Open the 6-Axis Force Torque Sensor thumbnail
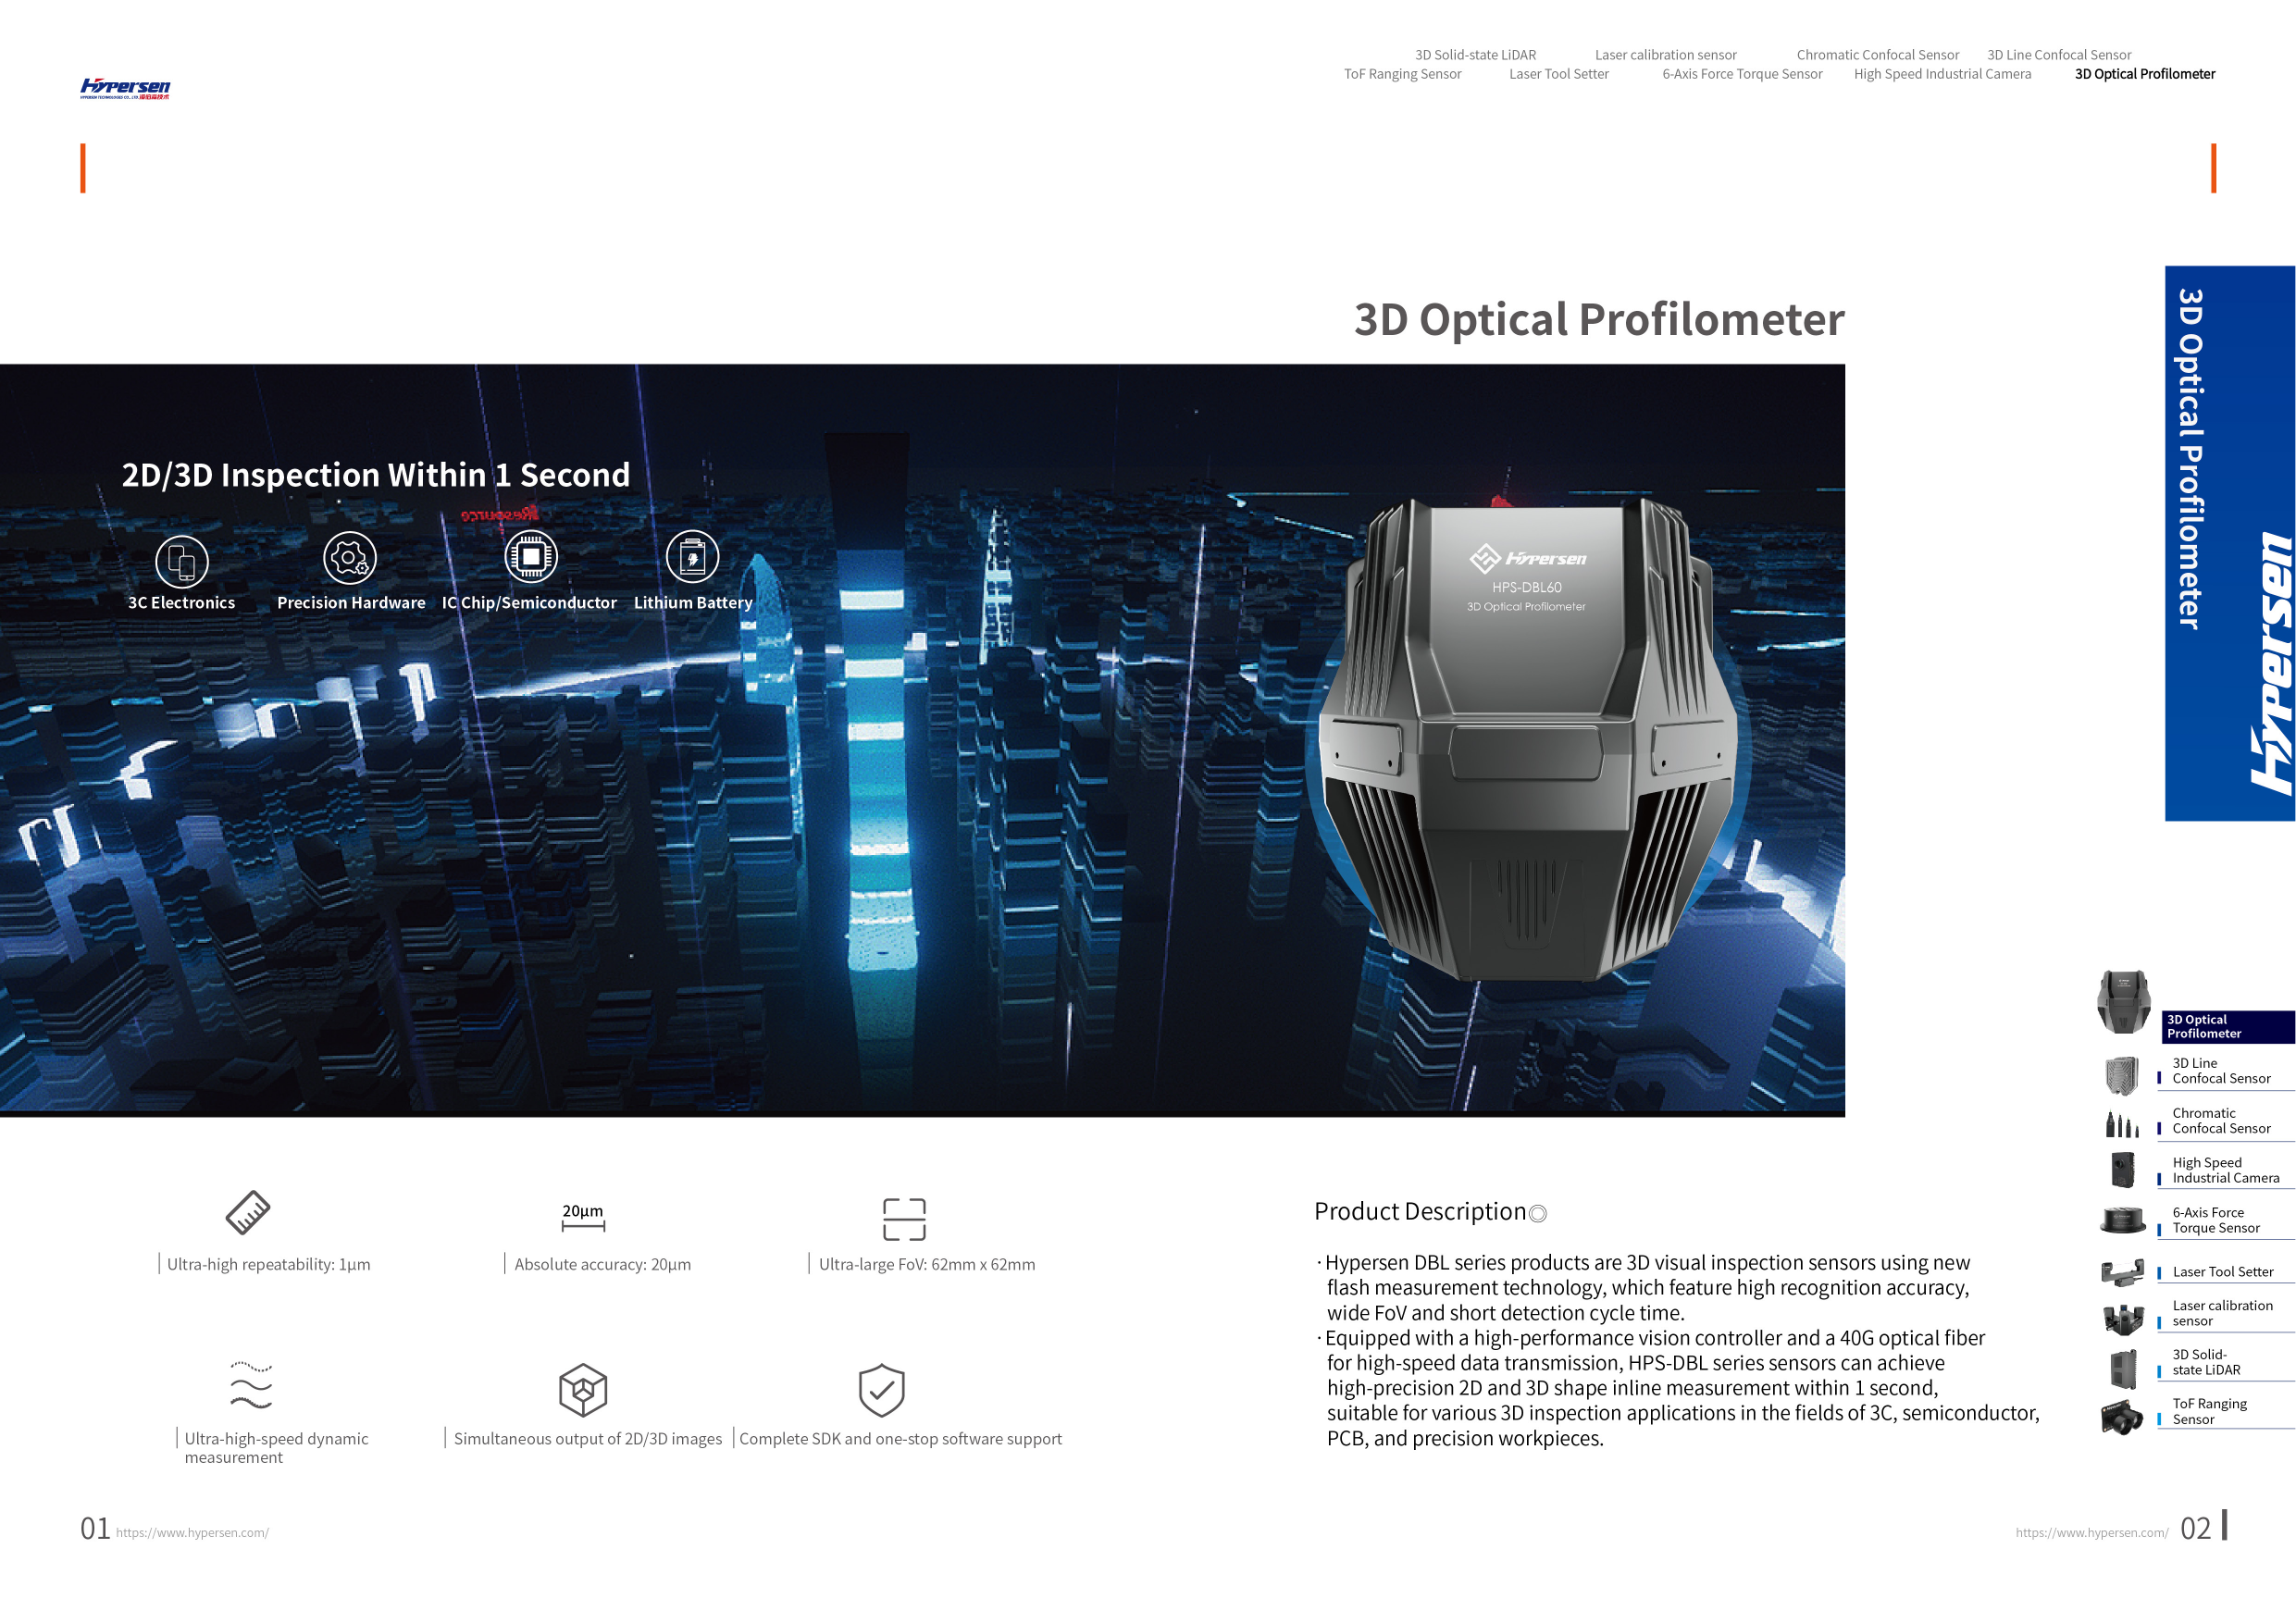2296x1623 pixels. pos(2124,1220)
